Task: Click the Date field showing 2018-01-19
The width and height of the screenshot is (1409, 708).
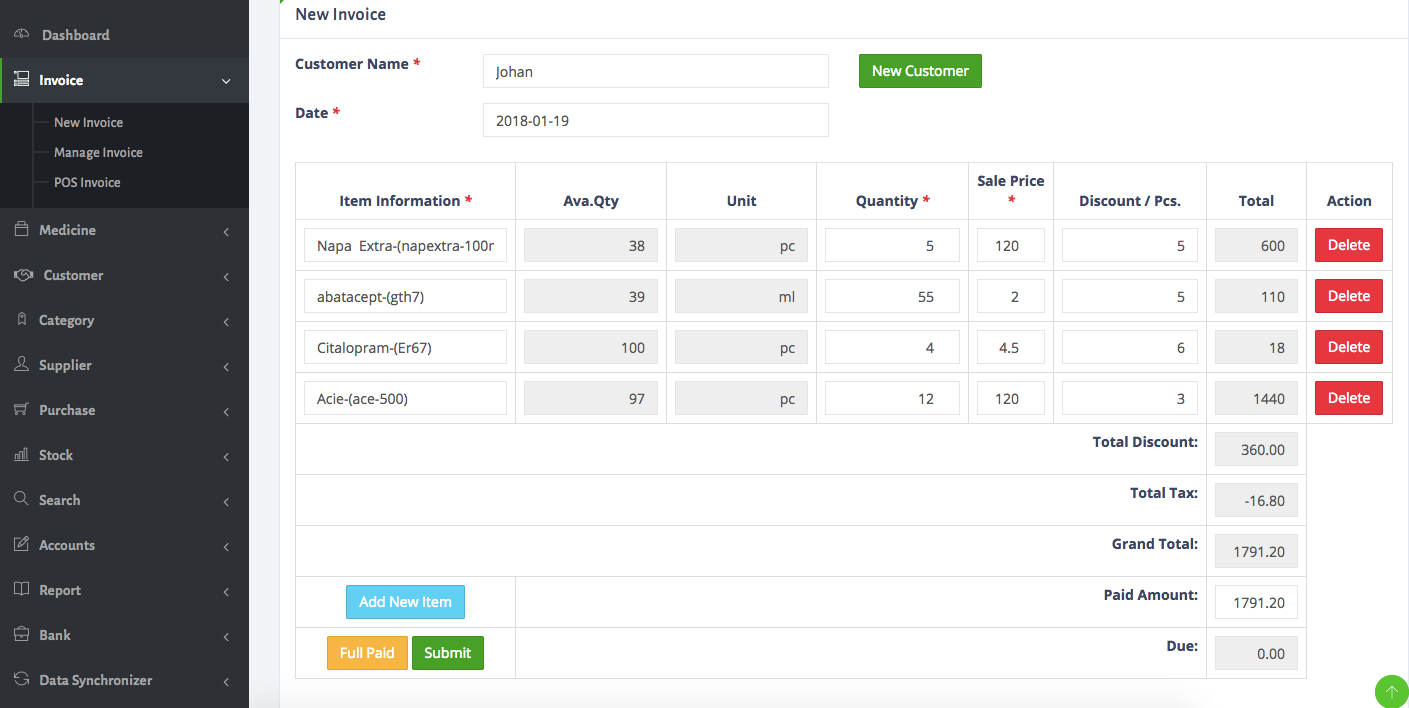Action: [655, 120]
